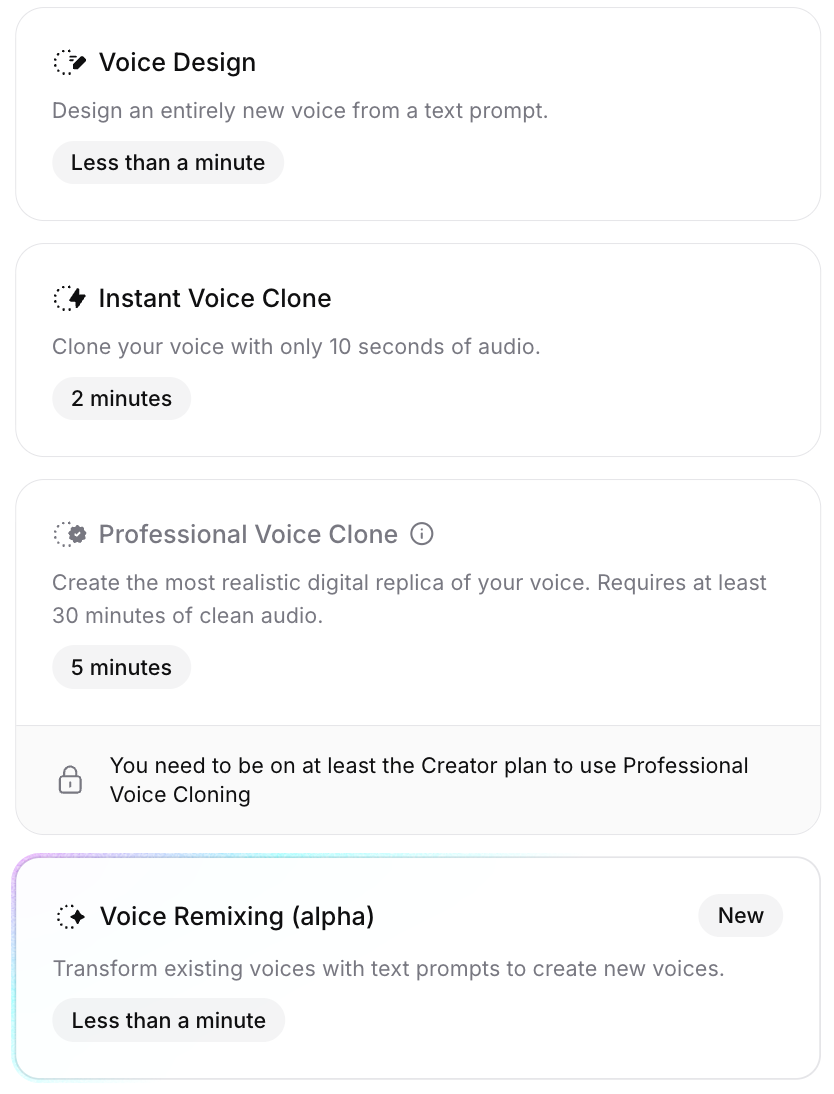Select the Instant Voice Clone lightning icon

[69, 297]
